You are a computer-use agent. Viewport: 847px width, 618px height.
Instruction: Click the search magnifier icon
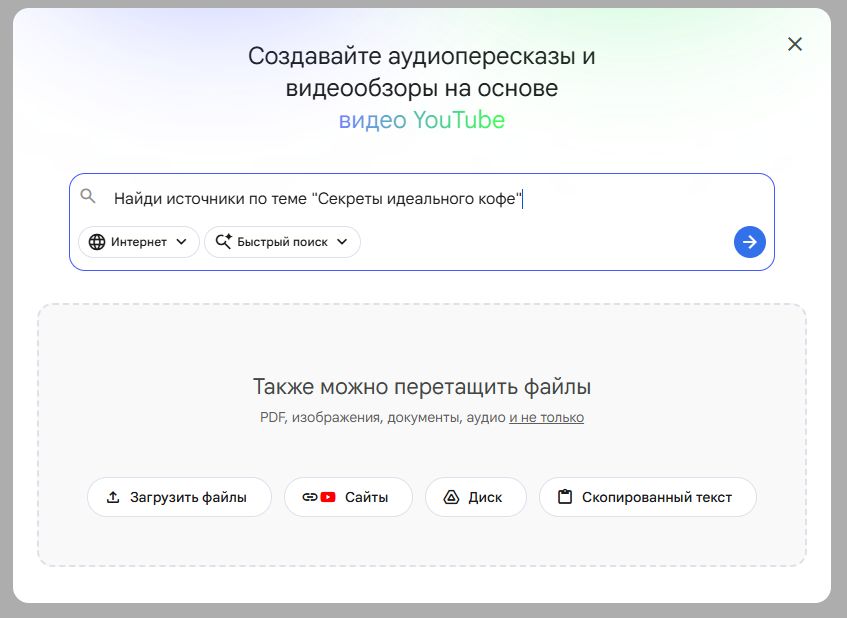click(x=88, y=196)
